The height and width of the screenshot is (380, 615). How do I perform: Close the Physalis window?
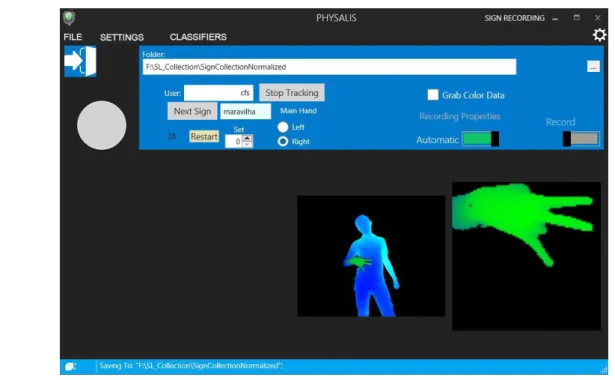click(x=597, y=18)
